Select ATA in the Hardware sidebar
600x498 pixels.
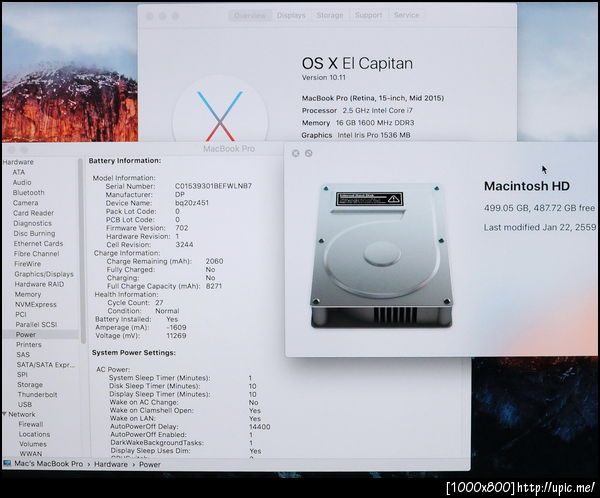18,172
